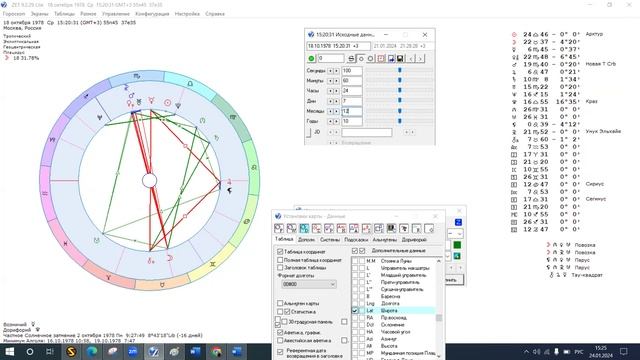Select 'Часовой угол' row in list
Viewport: 640px width, 360px height.
pos(395,332)
